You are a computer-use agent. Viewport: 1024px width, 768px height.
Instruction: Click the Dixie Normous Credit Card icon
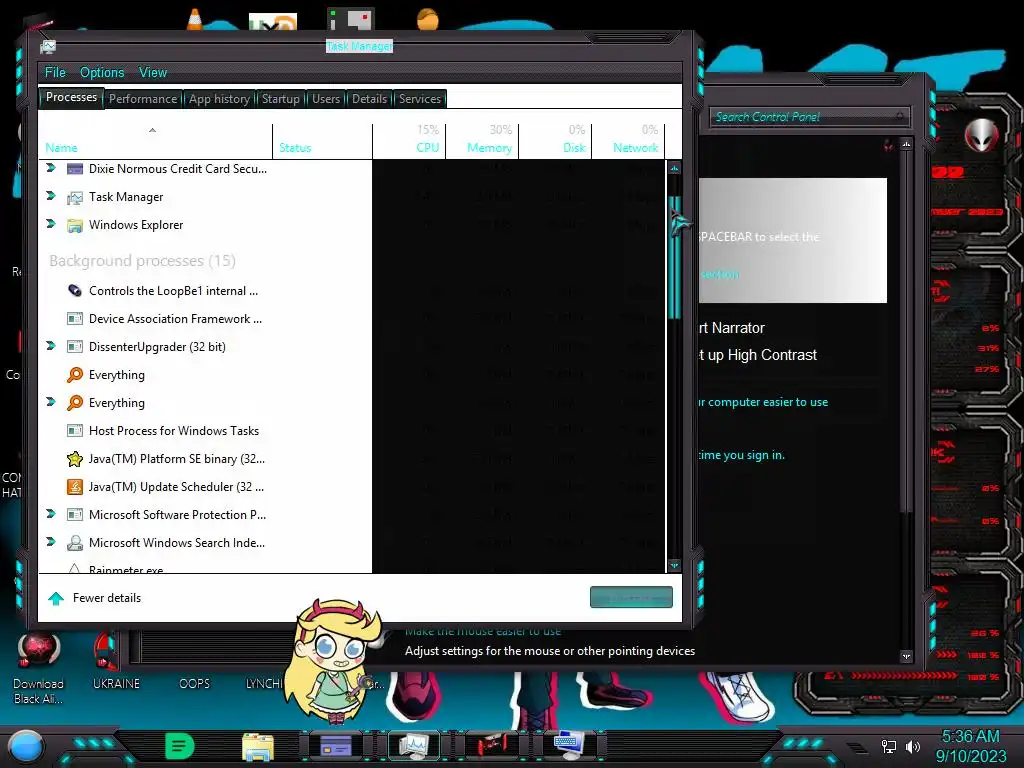pyautogui.click(x=75, y=169)
